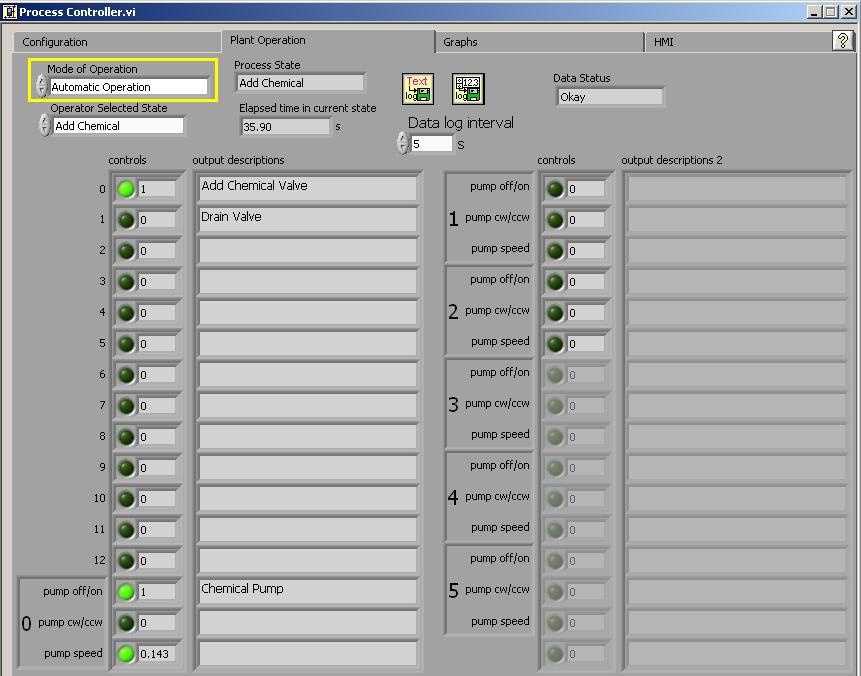Toggle pump 2 off/on LED
Screen dimensions: 861x676
tap(555, 282)
